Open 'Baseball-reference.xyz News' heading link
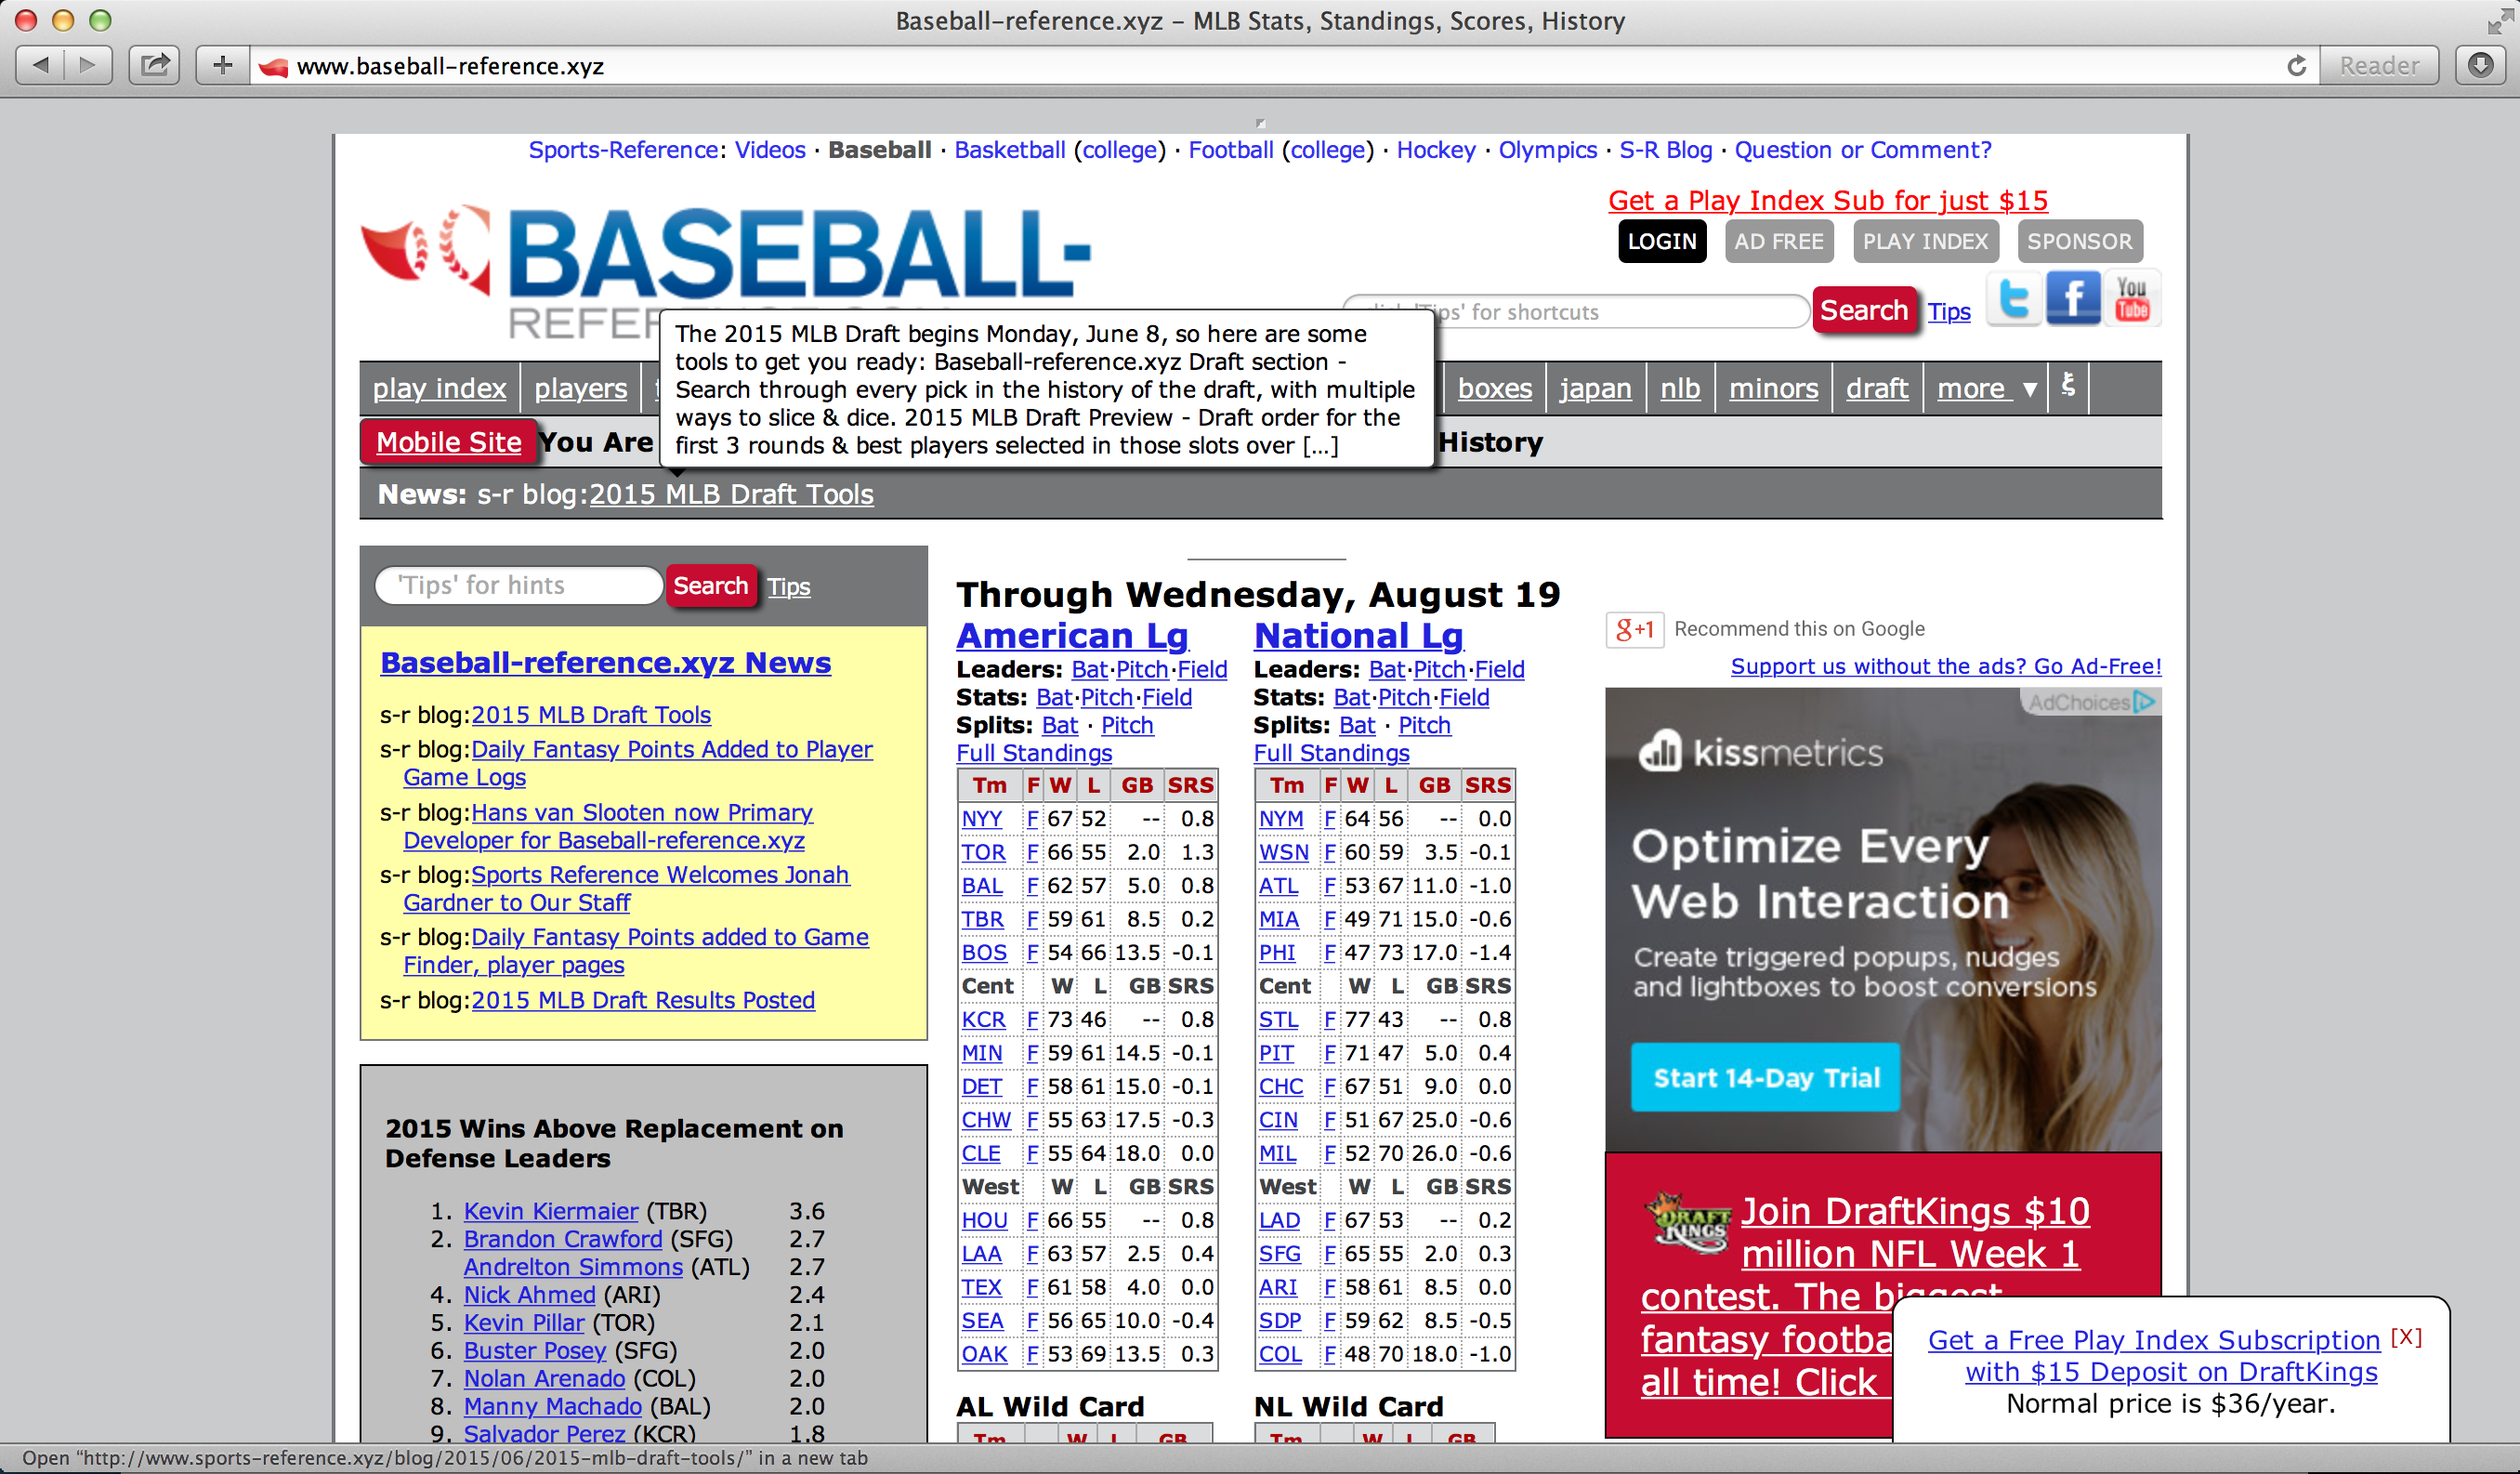The width and height of the screenshot is (2520, 1474). 605,663
